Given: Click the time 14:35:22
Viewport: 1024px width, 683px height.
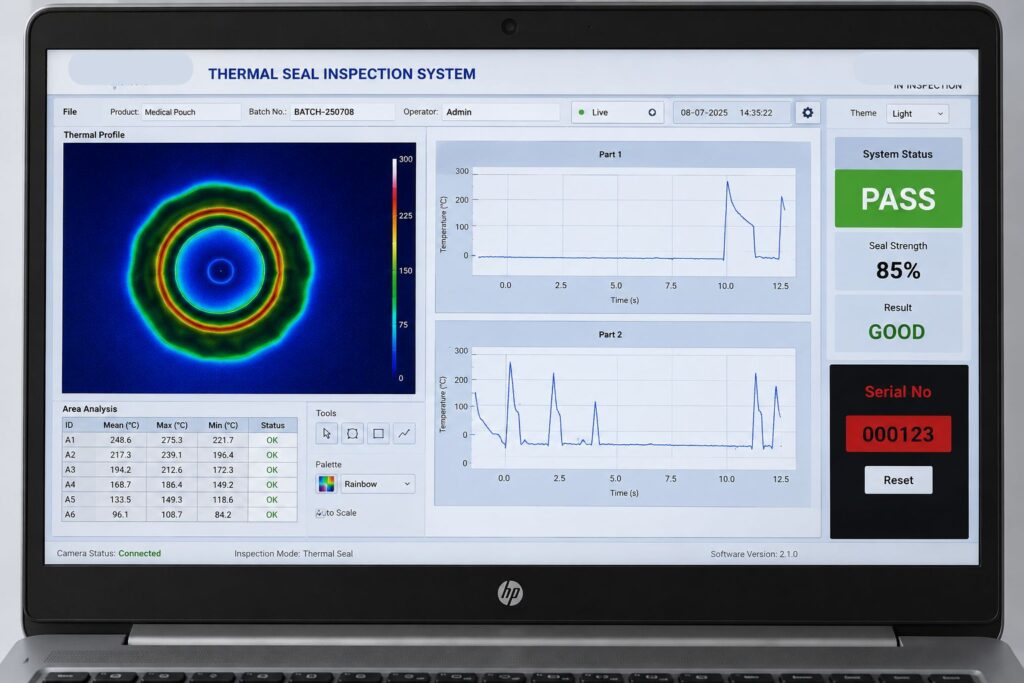Looking at the screenshot, I should point(756,113).
